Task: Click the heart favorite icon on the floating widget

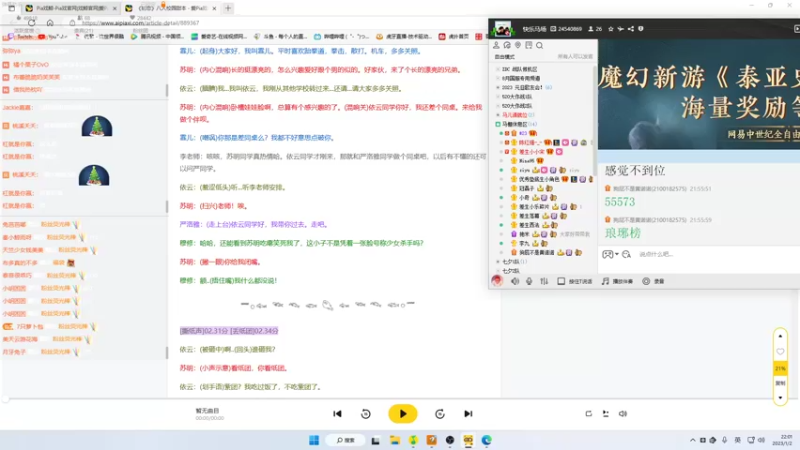Action: [780, 352]
